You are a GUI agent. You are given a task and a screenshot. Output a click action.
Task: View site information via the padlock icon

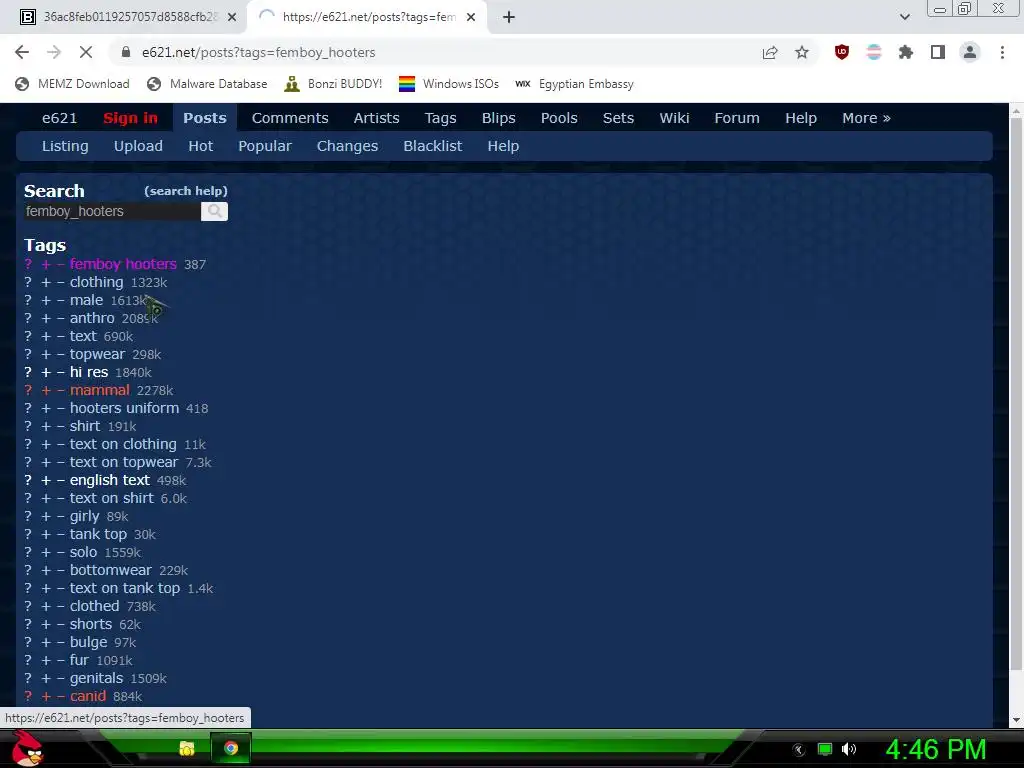click(126, 52)
